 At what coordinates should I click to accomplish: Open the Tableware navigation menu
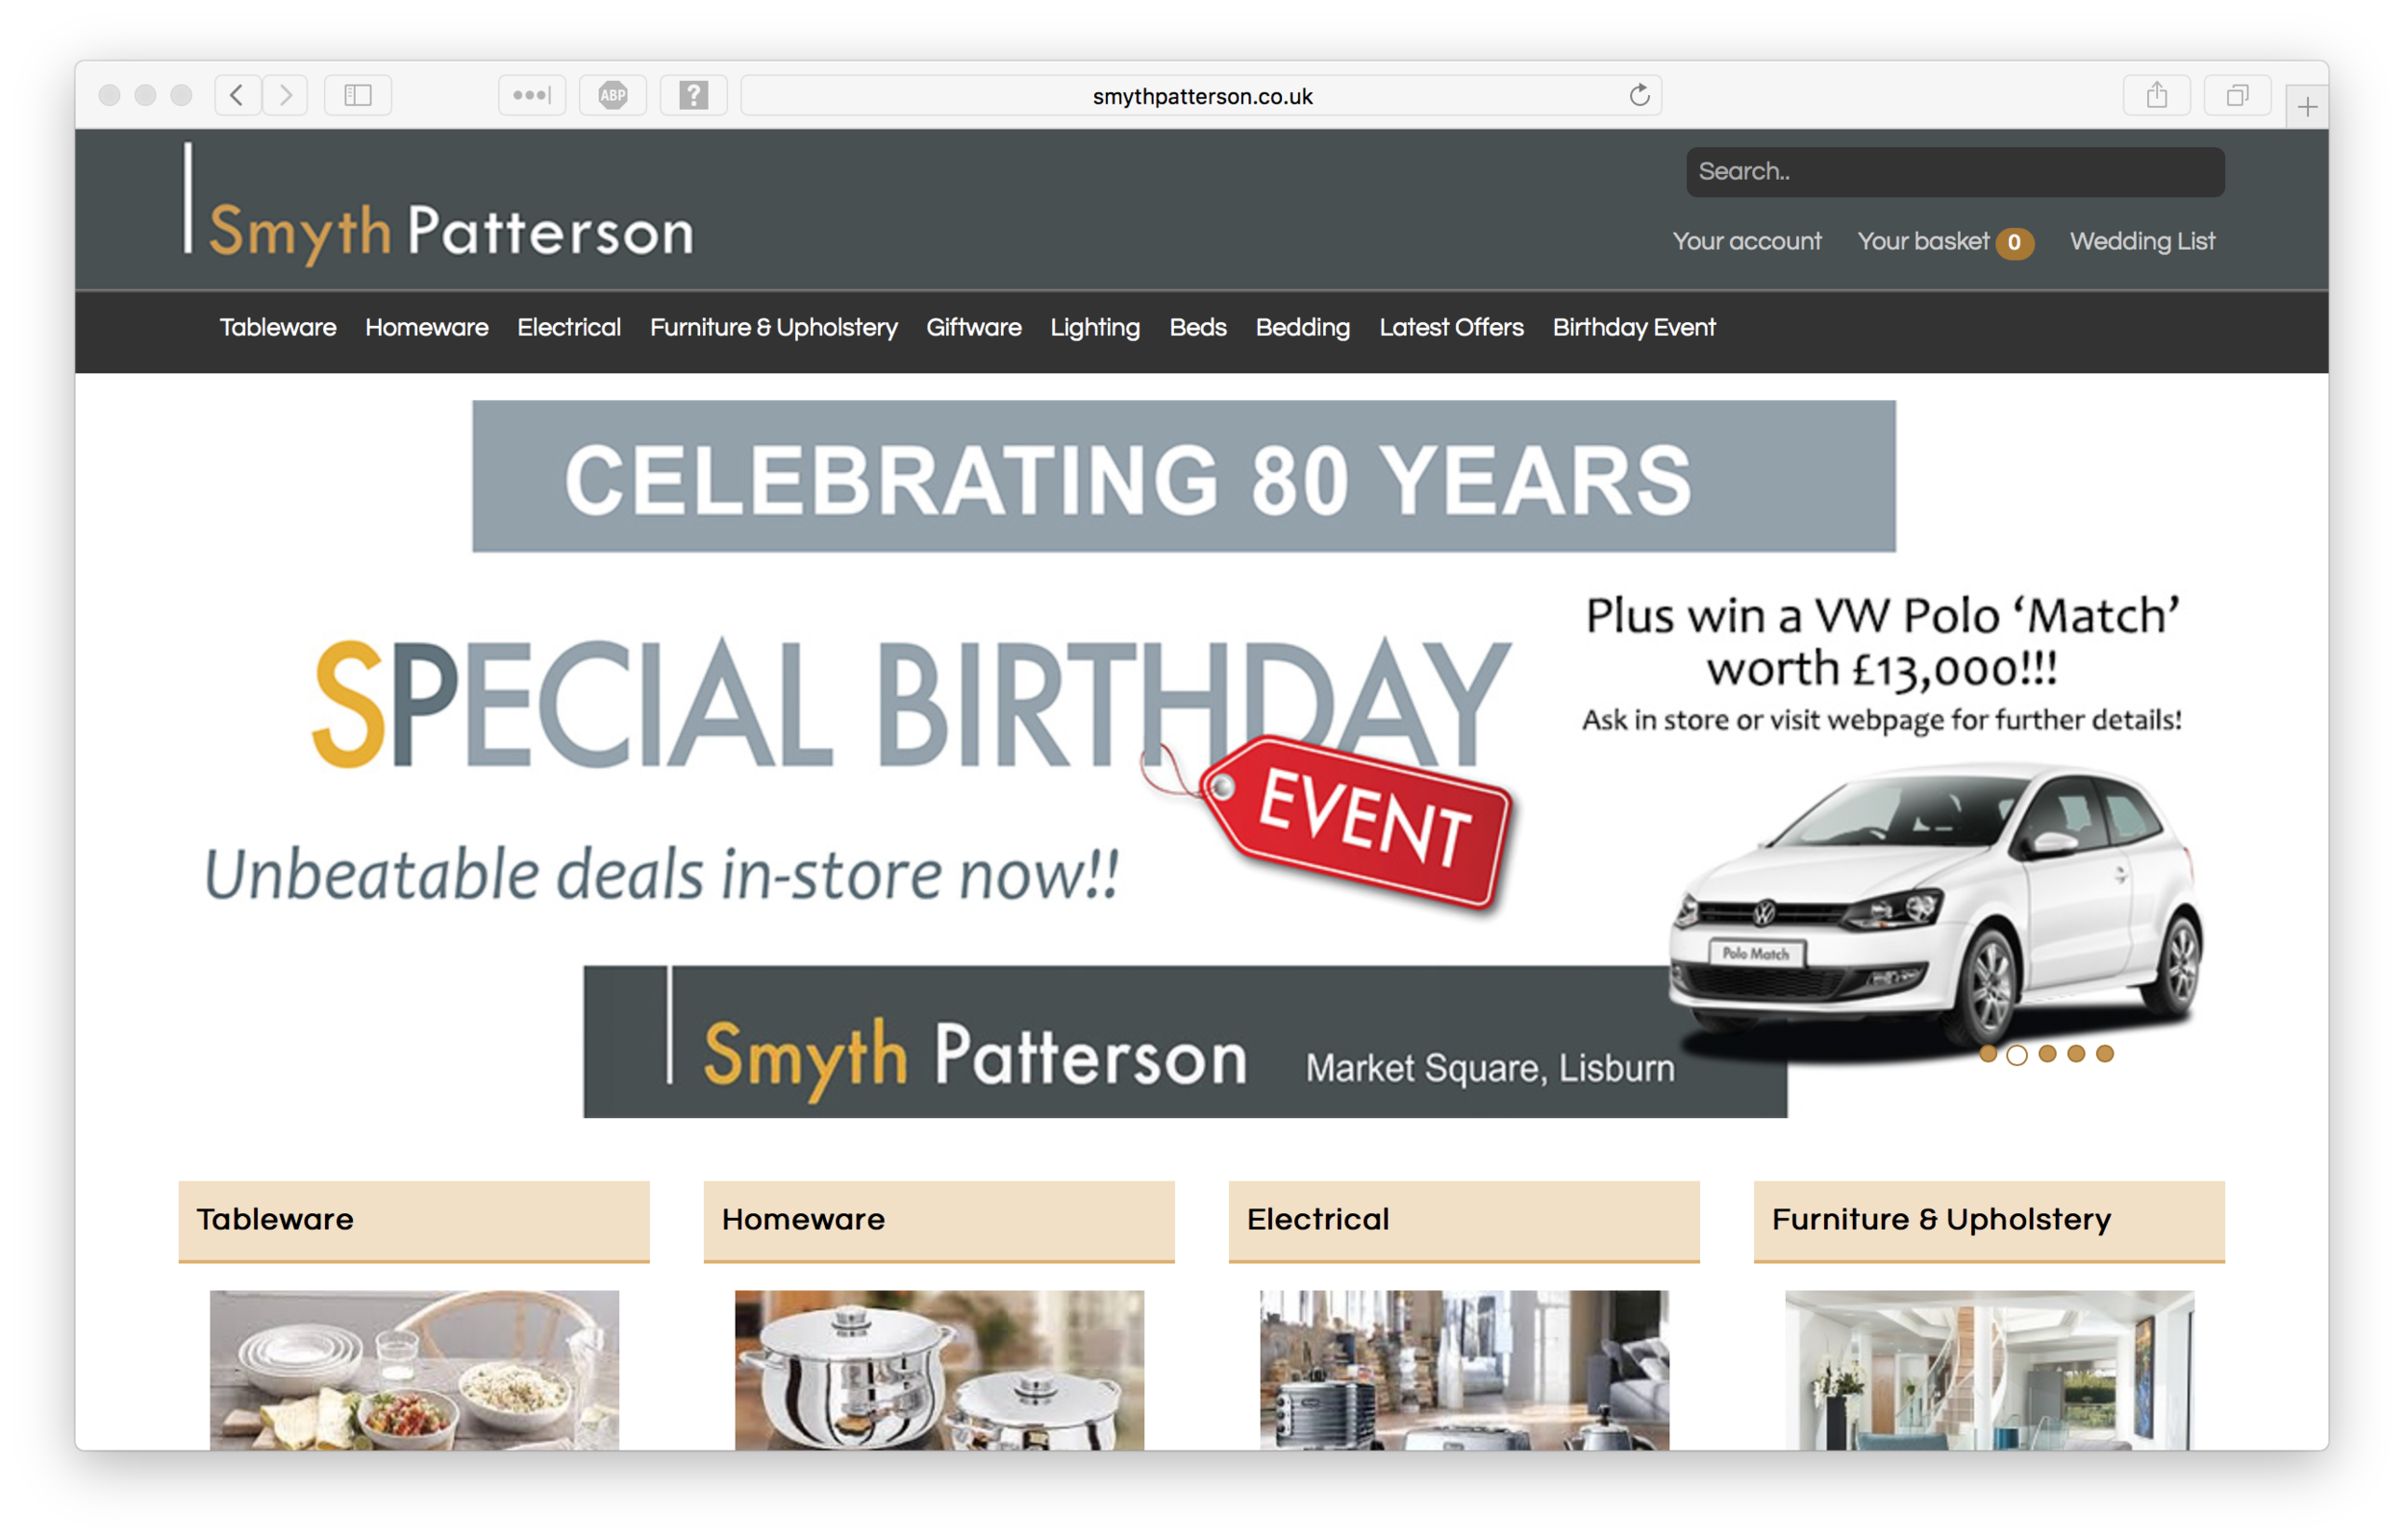click(278, 327)
